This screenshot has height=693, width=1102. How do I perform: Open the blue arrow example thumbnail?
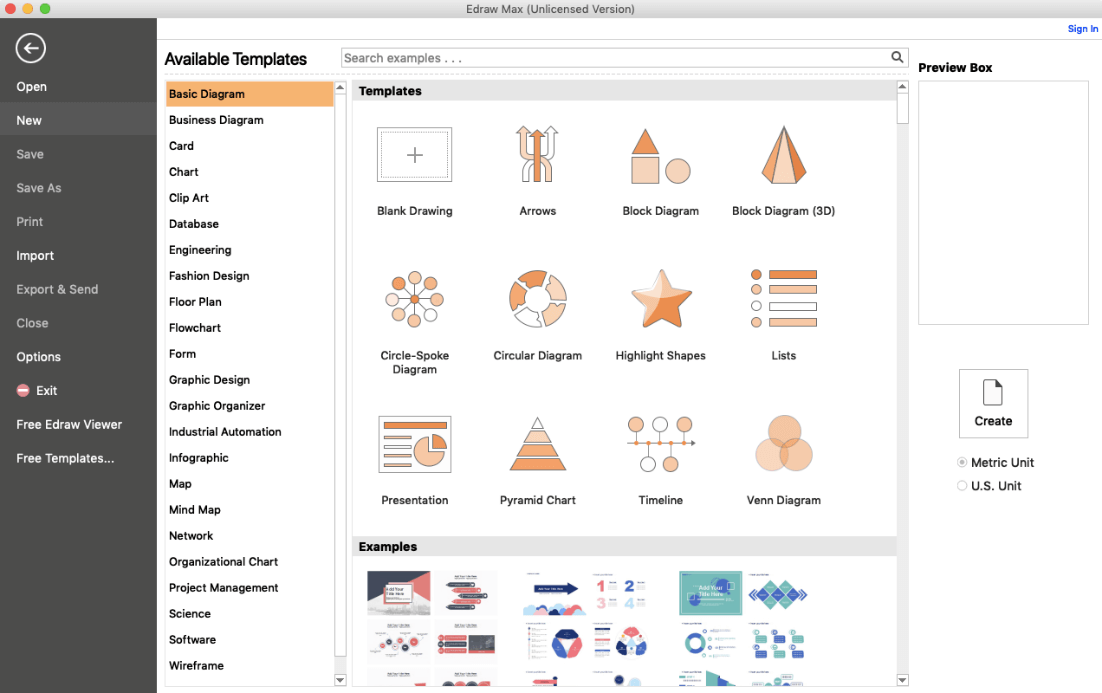point(555,593)
